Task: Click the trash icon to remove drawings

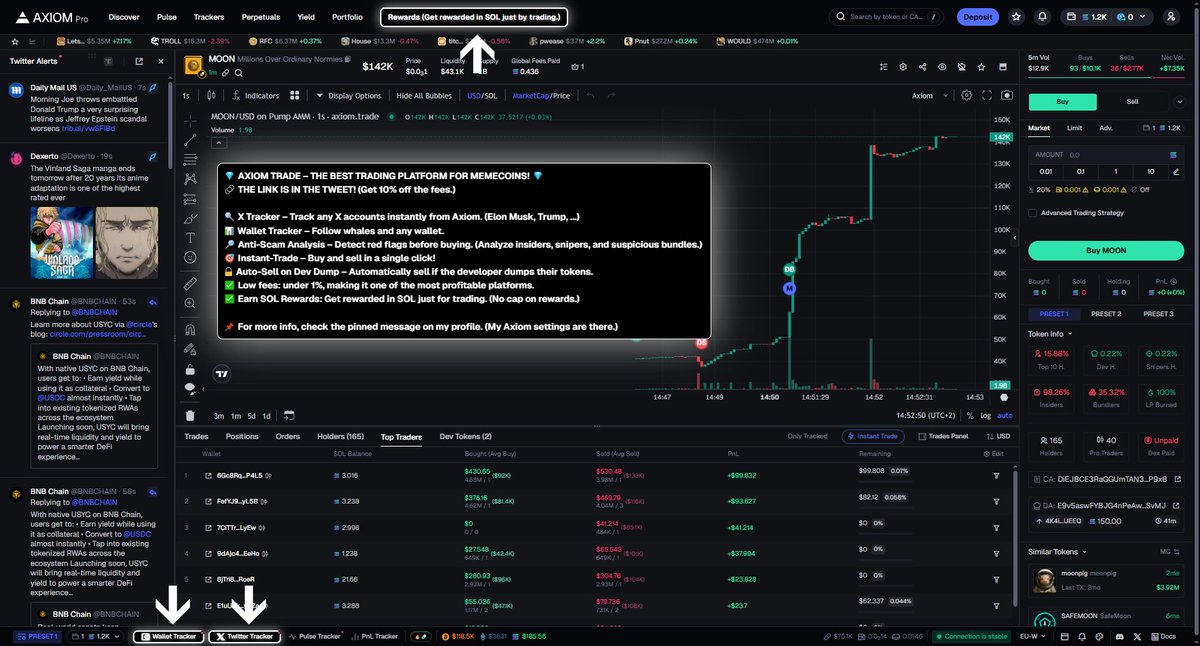Action: [191, 415]
